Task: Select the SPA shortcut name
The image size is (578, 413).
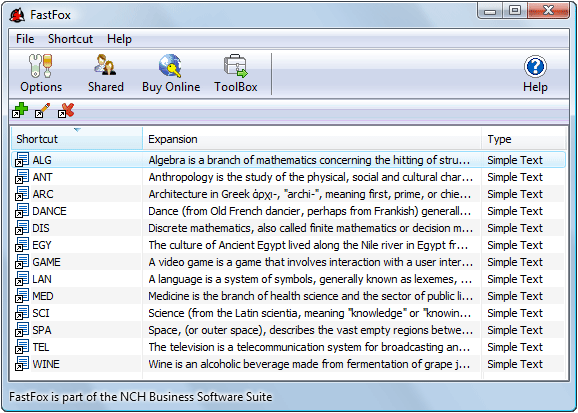Action: pyautogui.click(x=42, y=330)
